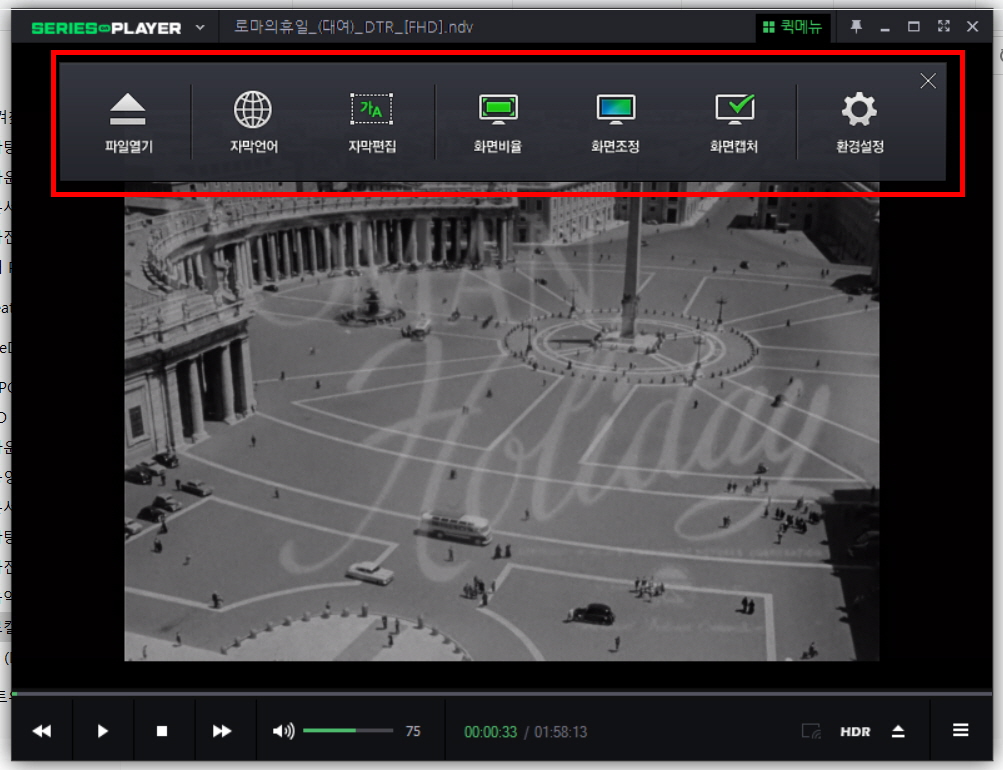The width and height of the screenshot is (1003, 770).
Task: Capture the screen with 화면캡처
Action: tap(734, 123)
